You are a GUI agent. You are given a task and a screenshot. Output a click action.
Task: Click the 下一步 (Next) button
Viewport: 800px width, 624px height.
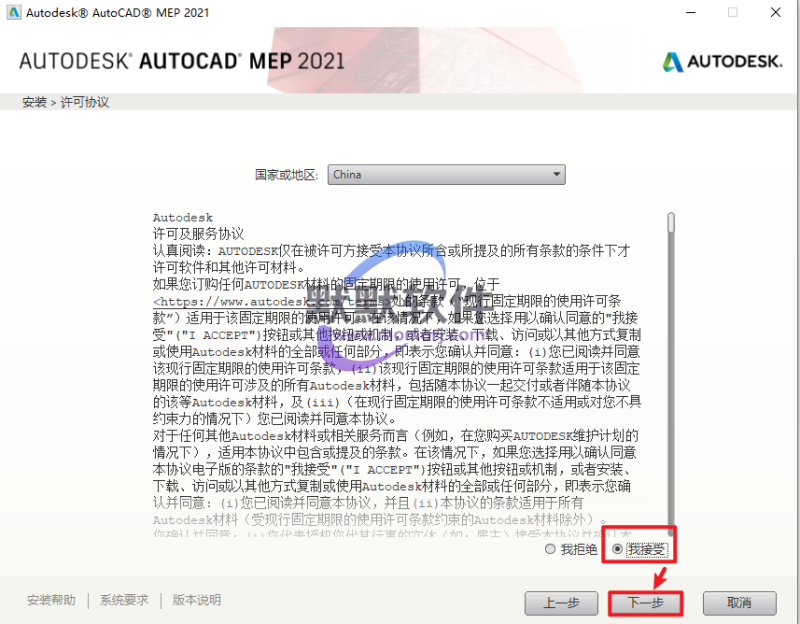pos(645,603)
